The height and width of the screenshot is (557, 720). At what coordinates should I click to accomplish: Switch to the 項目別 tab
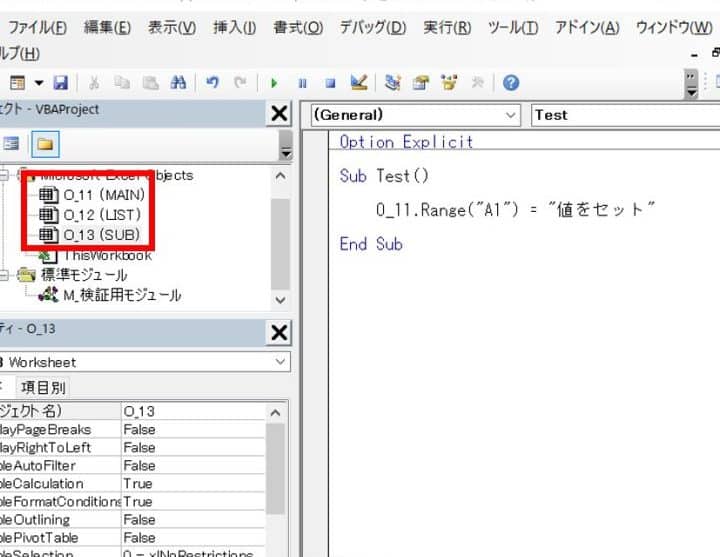pos(43,388)
